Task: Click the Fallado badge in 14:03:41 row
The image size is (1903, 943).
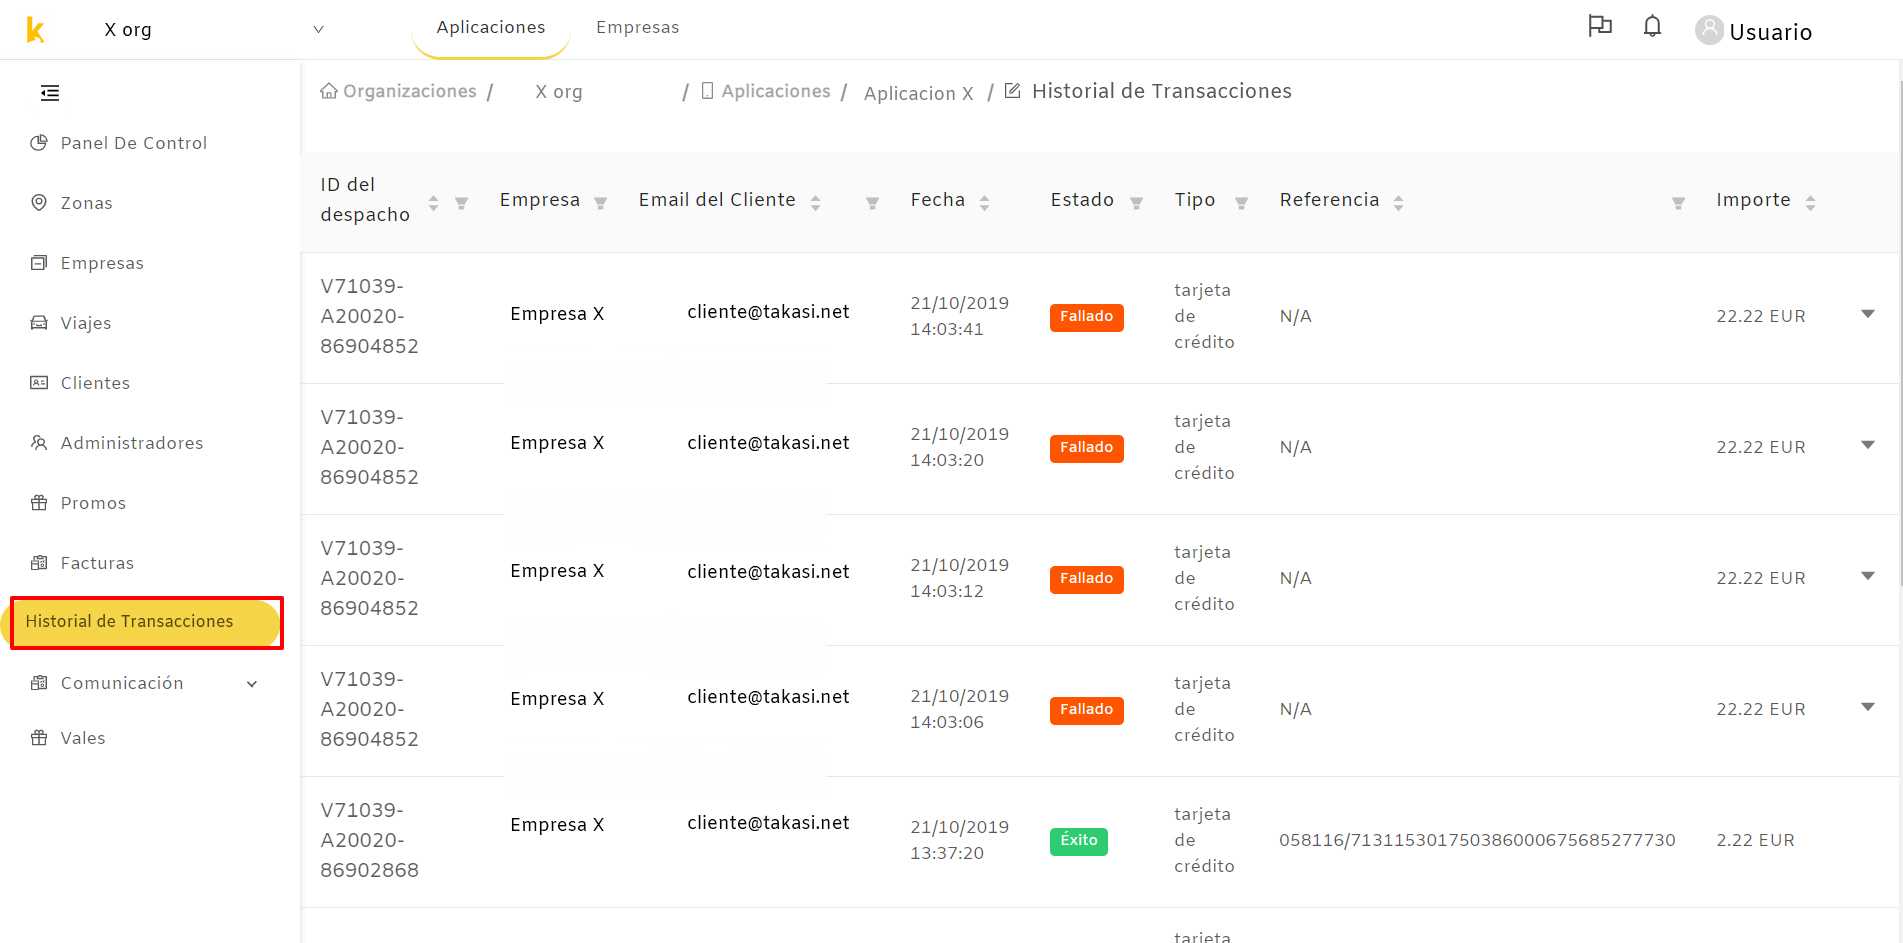Action: point(1086,317)
